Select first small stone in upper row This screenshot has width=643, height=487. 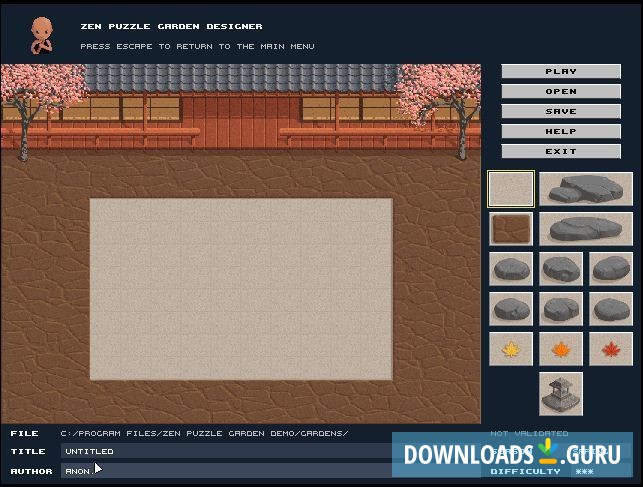pyautogui.click(x=511, y=269)
